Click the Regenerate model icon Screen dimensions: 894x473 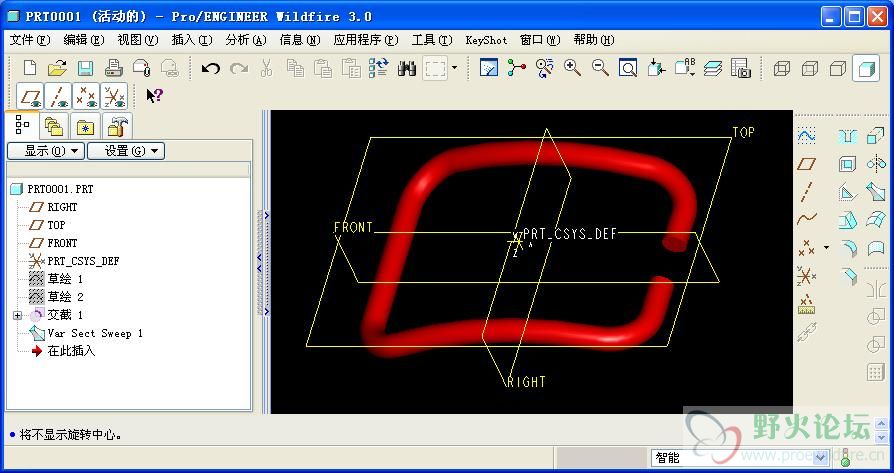[x=379, y=69]
